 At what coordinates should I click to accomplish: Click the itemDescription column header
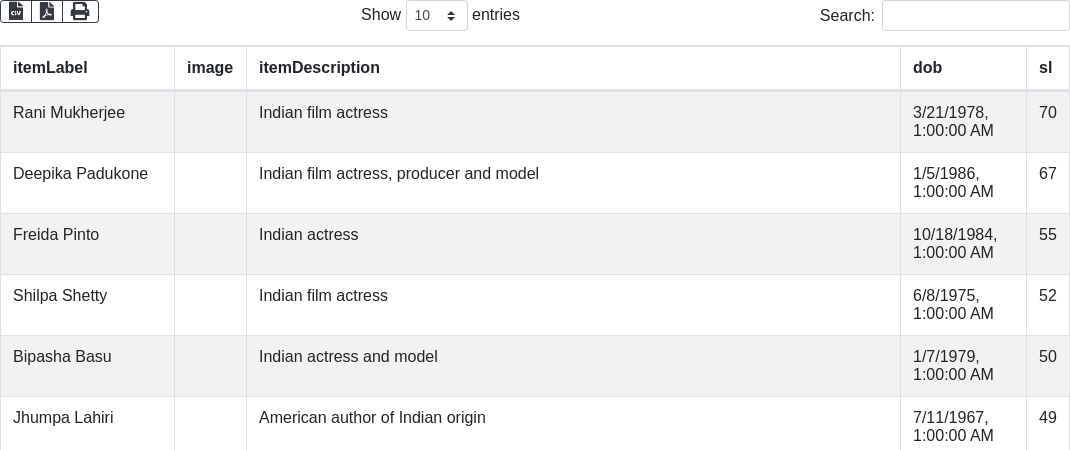(319, 68)
